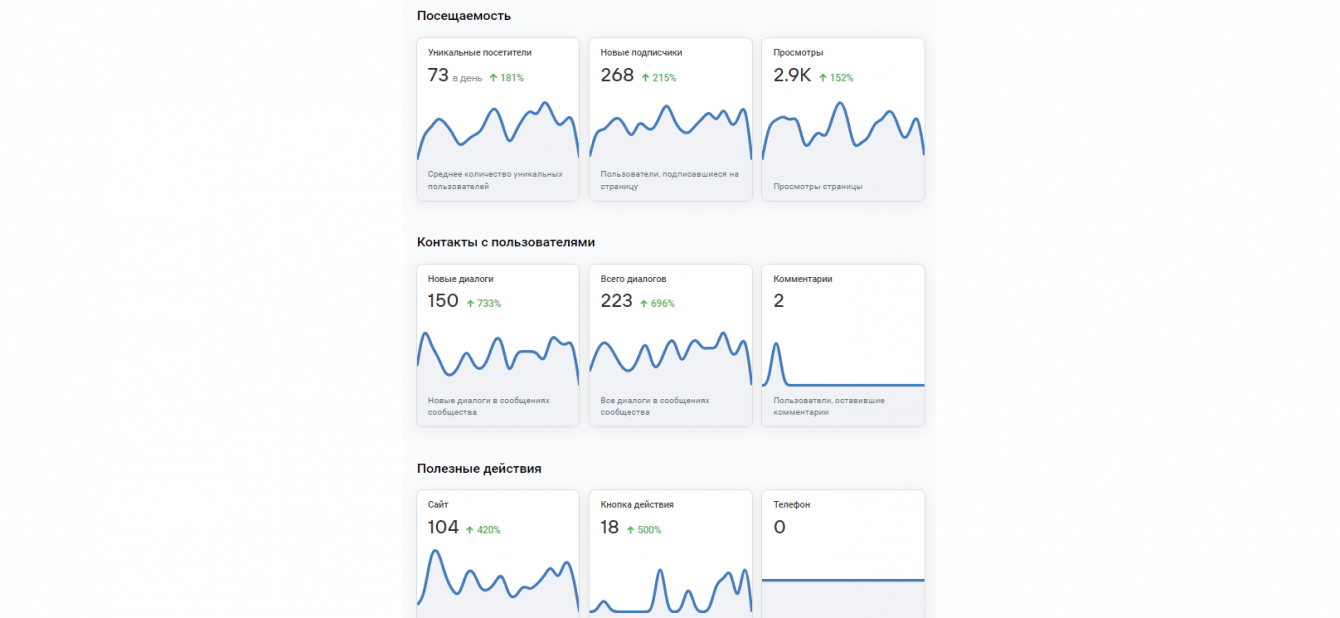The image size is (1340, 618).
Task: Click the 2.9K views number
Action: (792, 75)
